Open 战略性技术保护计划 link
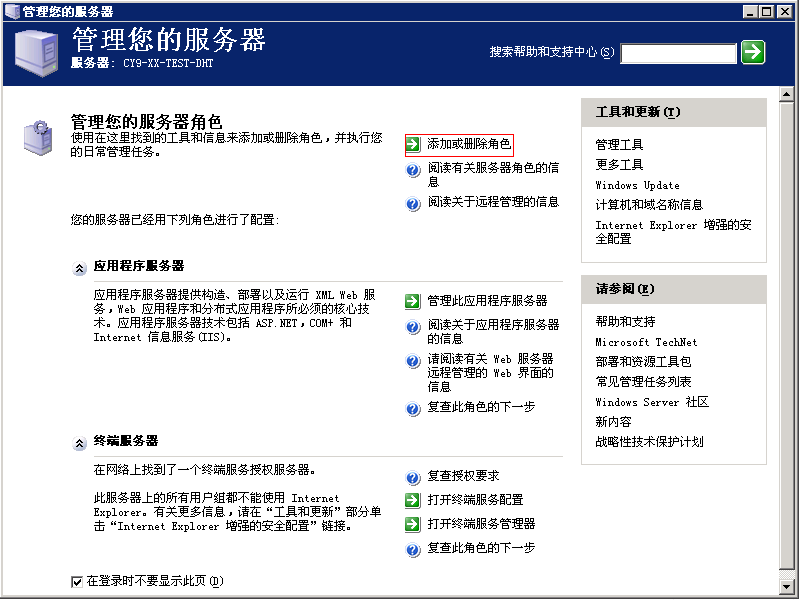Image resolution: width=799 pixels, height=600 pixels. 649,442
